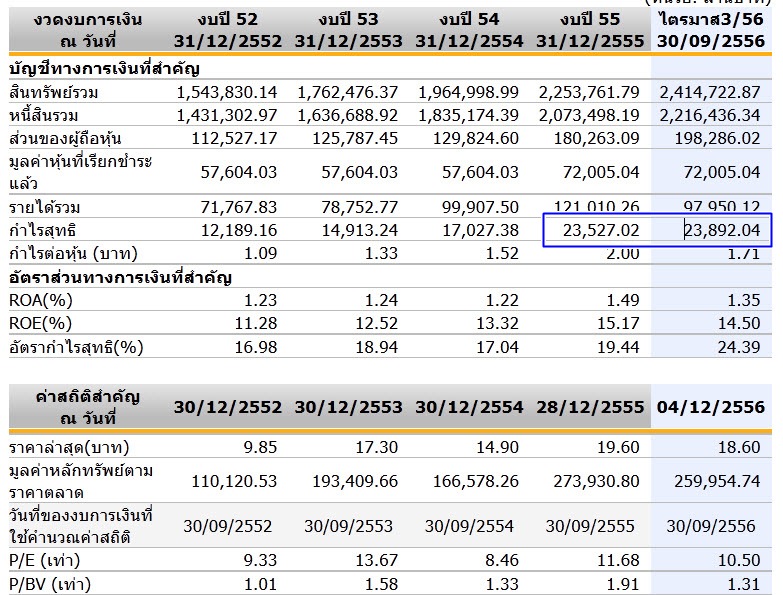Click the ROE(%) row label
783x595 pixels.
pos(40,323)
